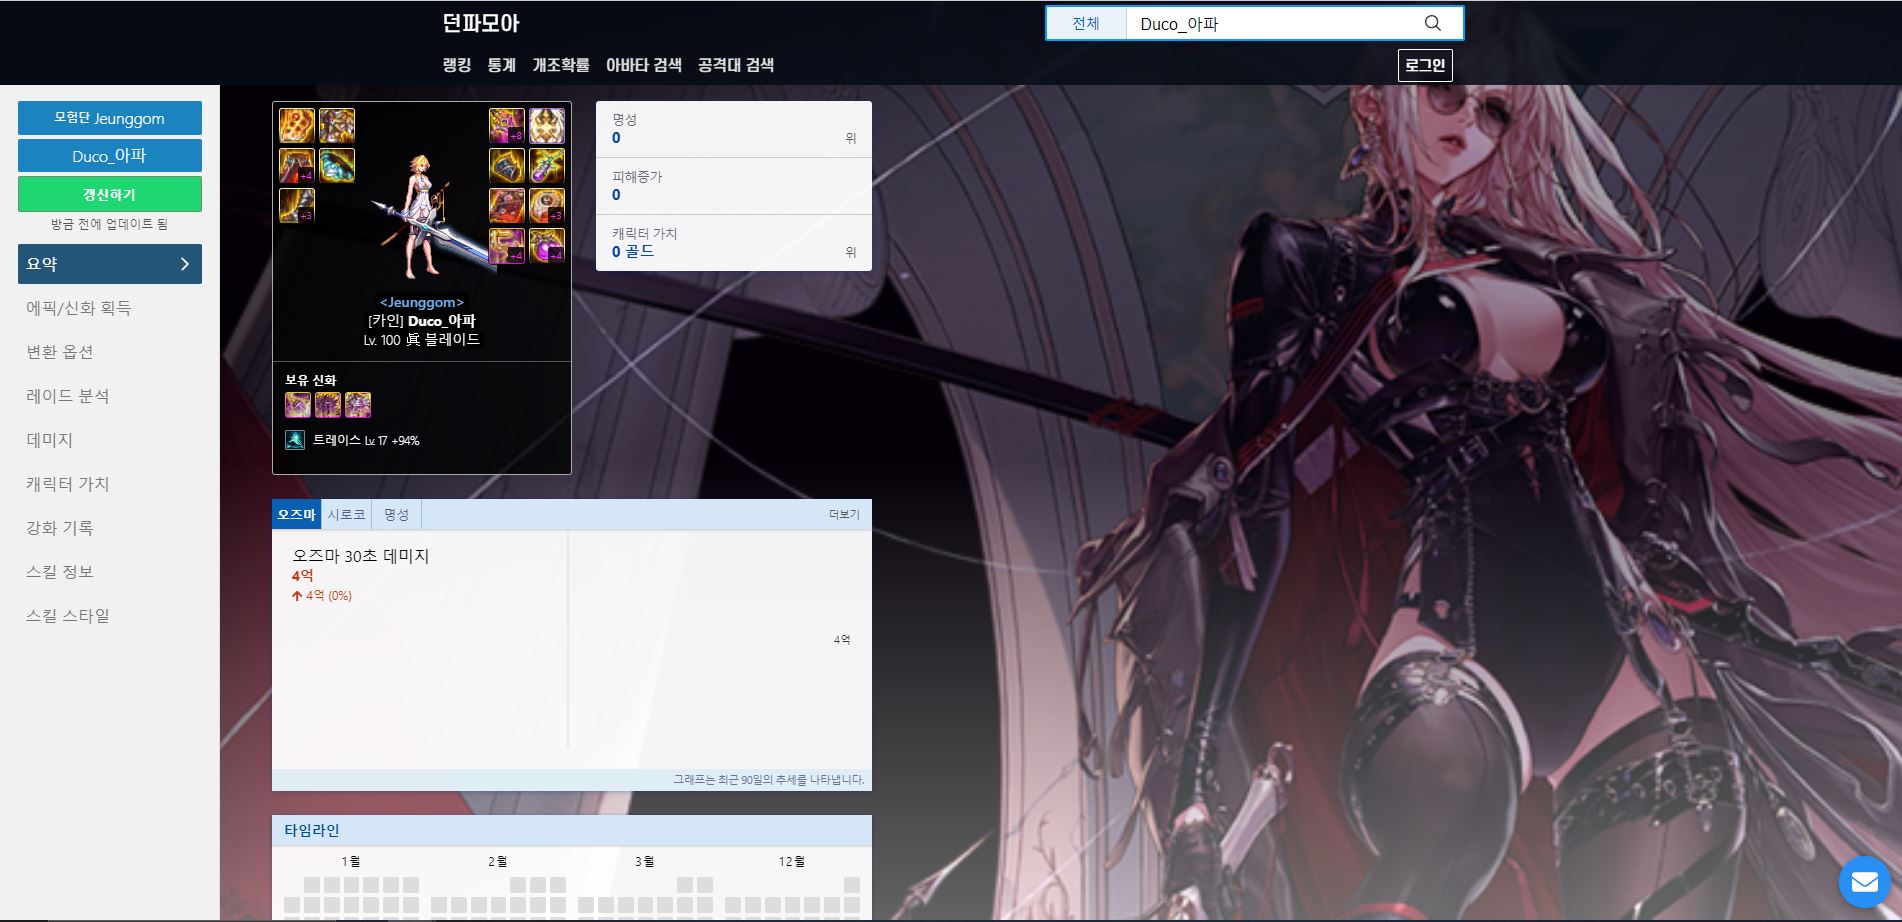Viewport: 1902px width, 922px height.
Task: Open the 전체 search category dropdown
Action: coord(1085,23)
